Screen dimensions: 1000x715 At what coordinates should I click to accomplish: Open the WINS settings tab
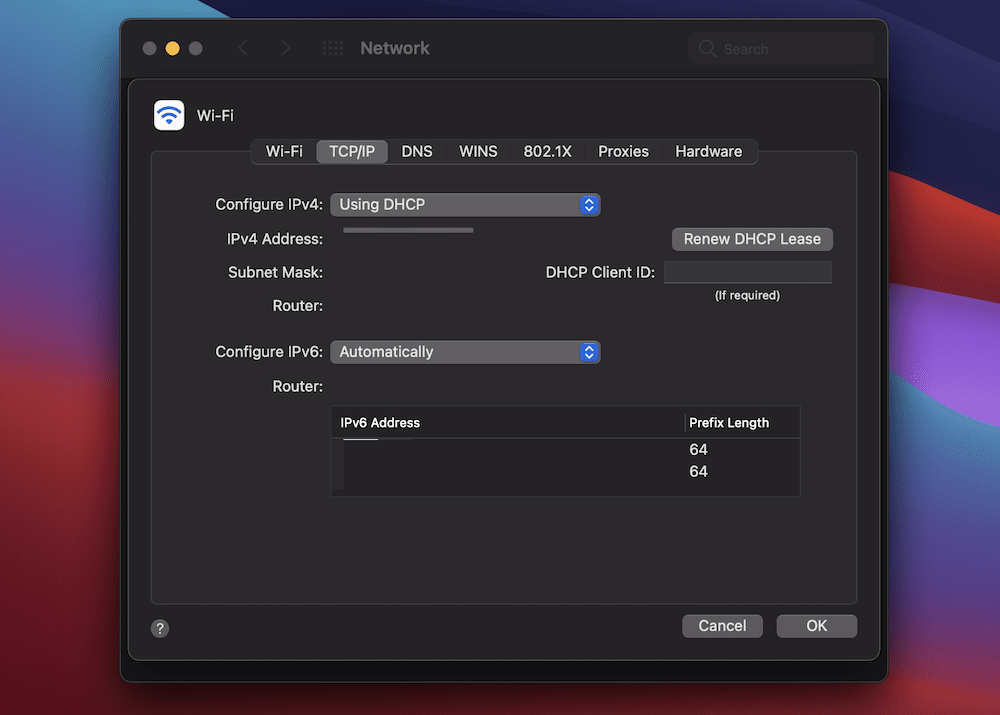pos(478,151)
